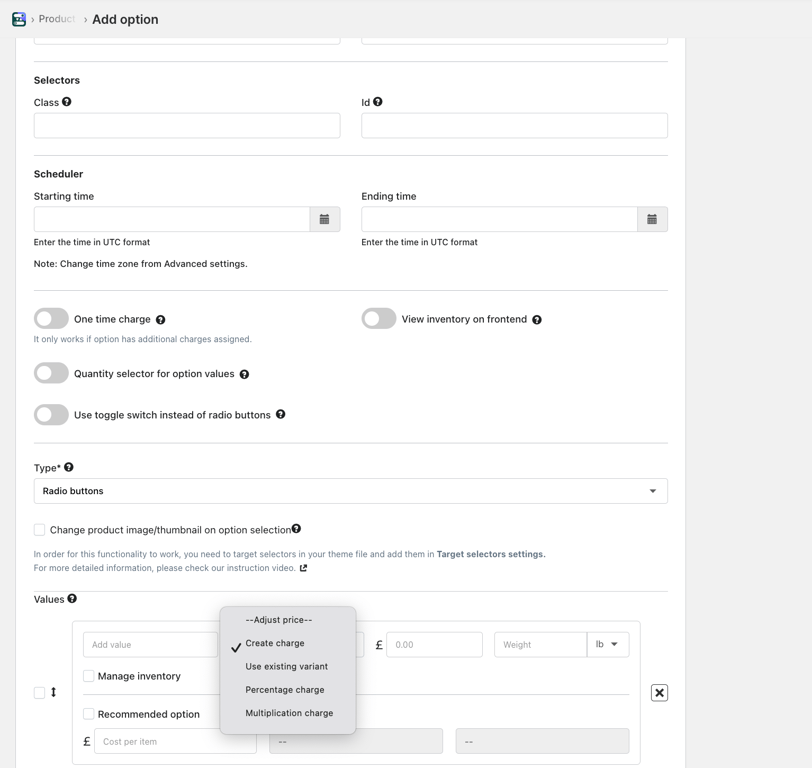This screenshot has width=812, height=768.
Task: Click the app logo icon in breadcrumb
Action: 19,19
